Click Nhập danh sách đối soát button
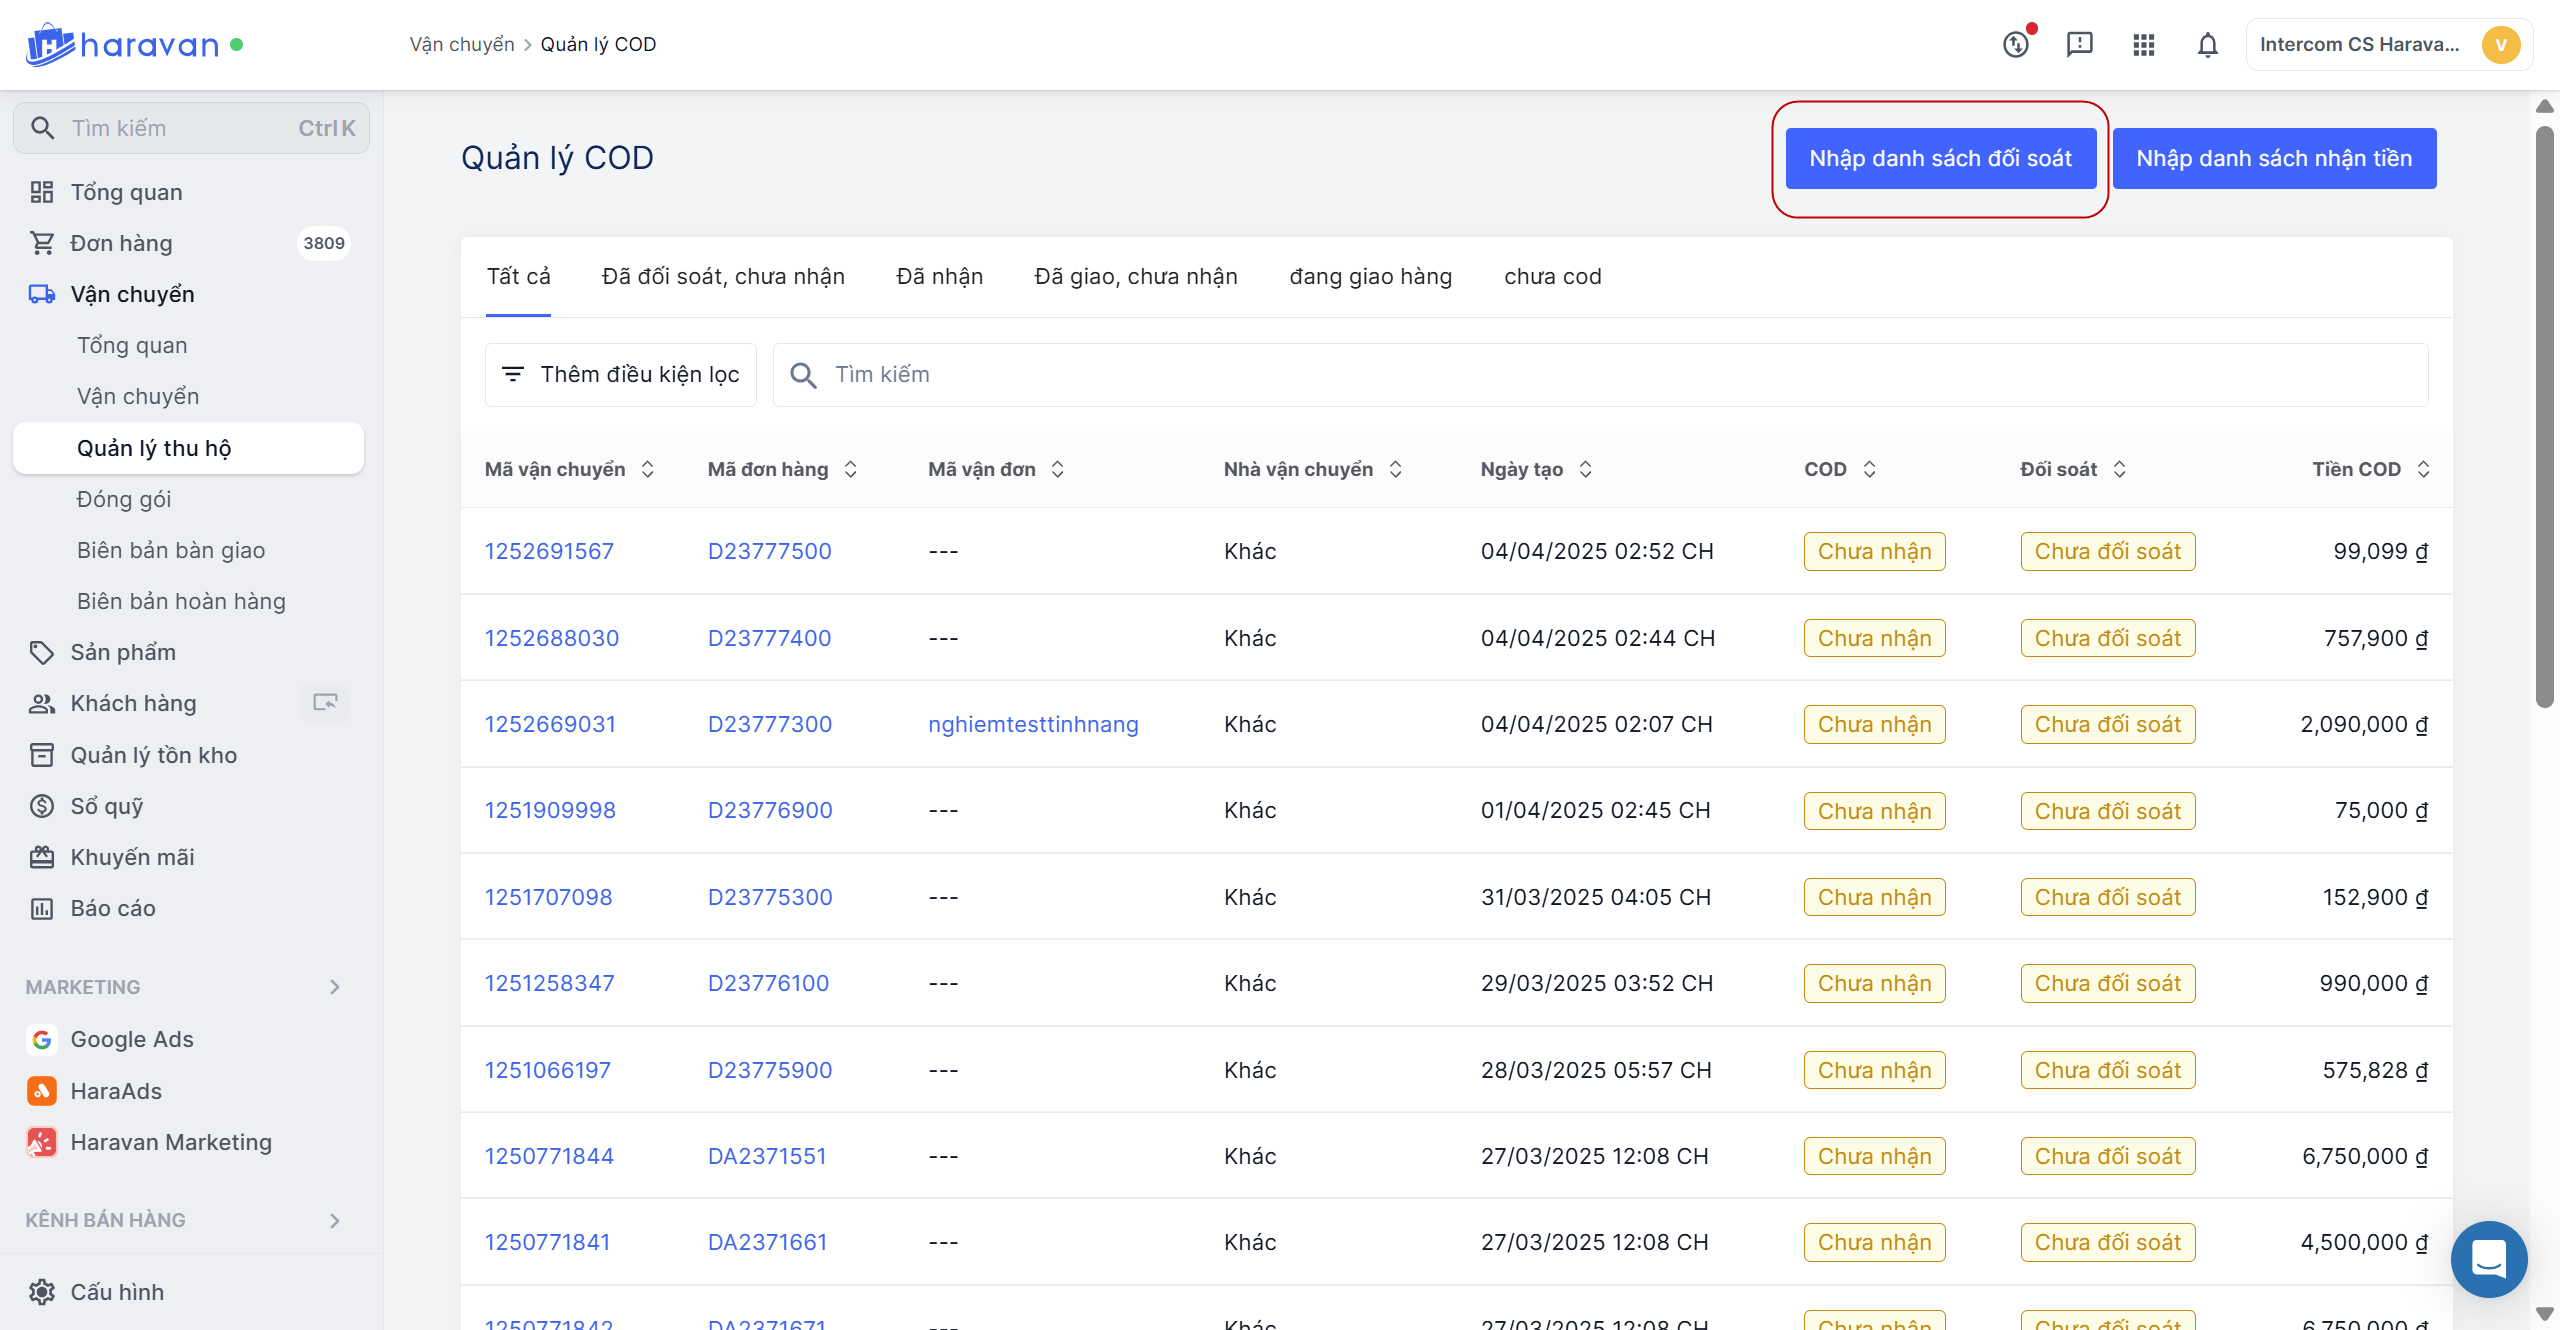 pos(1940,158)
